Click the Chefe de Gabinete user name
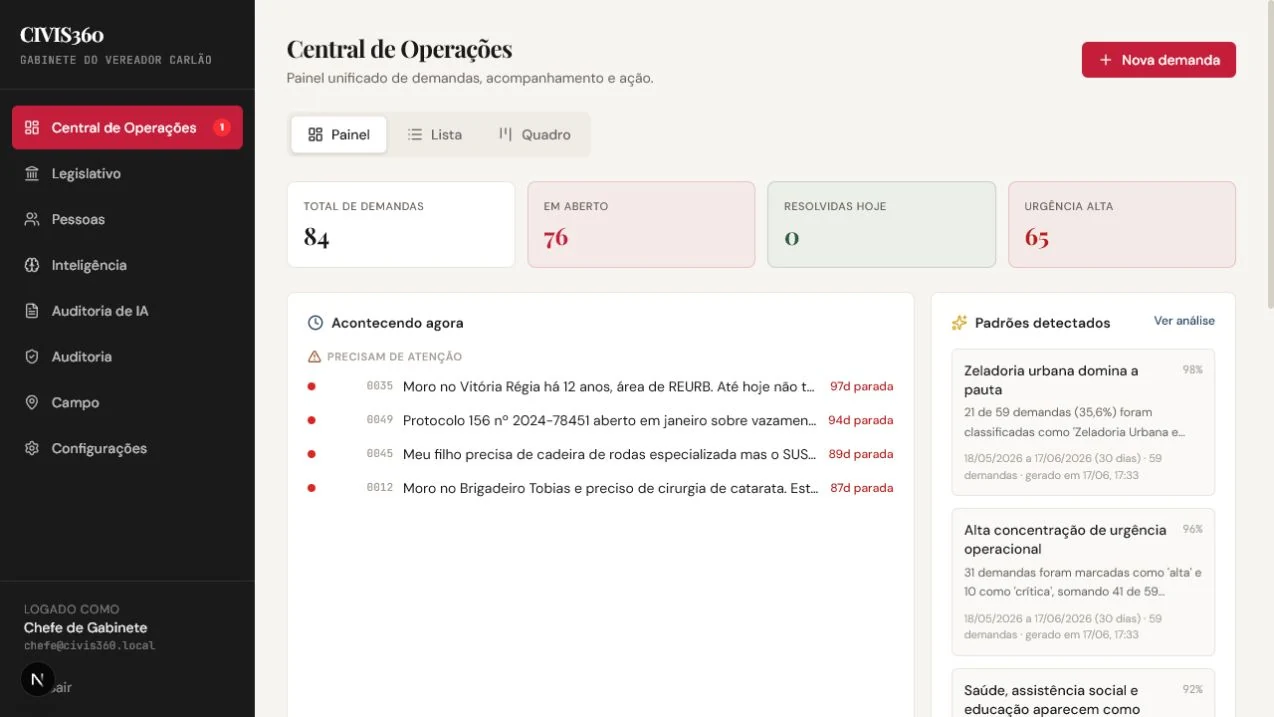Viewport: 1274px width, 717px height. click(x=86, y=628)
